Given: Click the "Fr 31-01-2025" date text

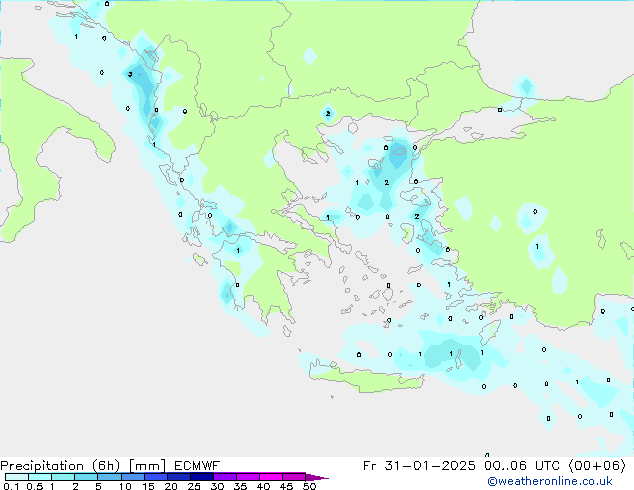Looking at the screenshot, I should (419, 466).
